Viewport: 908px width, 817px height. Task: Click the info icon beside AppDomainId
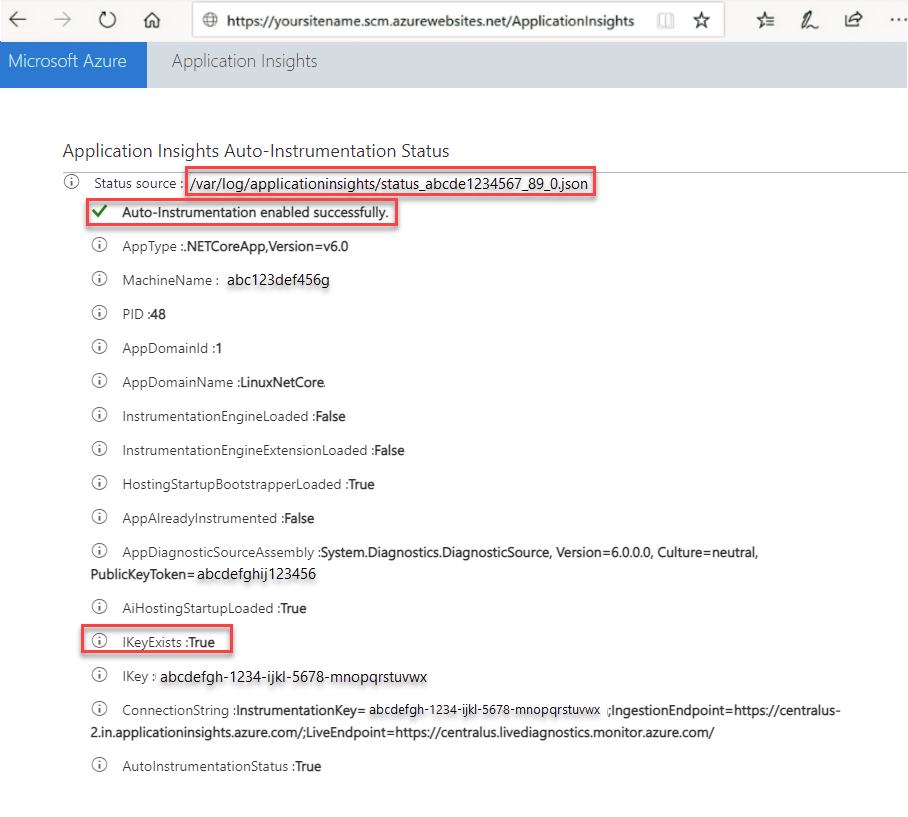click(x=100, y=347)
